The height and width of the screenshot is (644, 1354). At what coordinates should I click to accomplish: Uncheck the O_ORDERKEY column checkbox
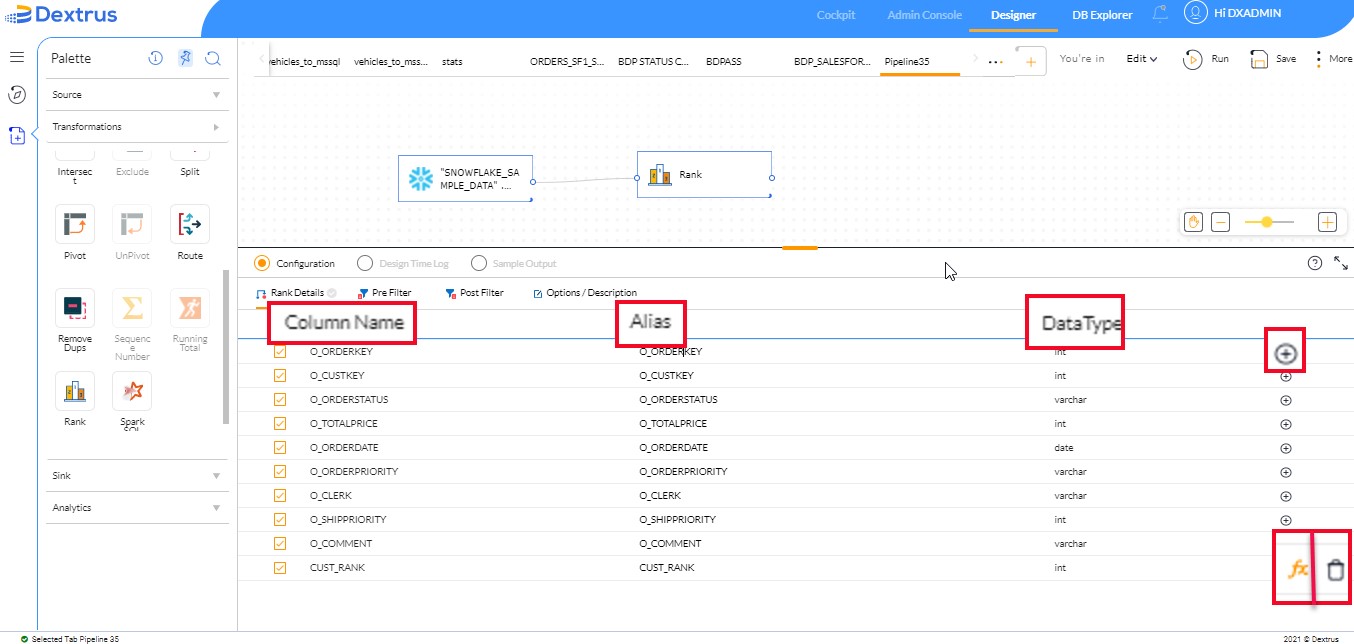point(280,352)
